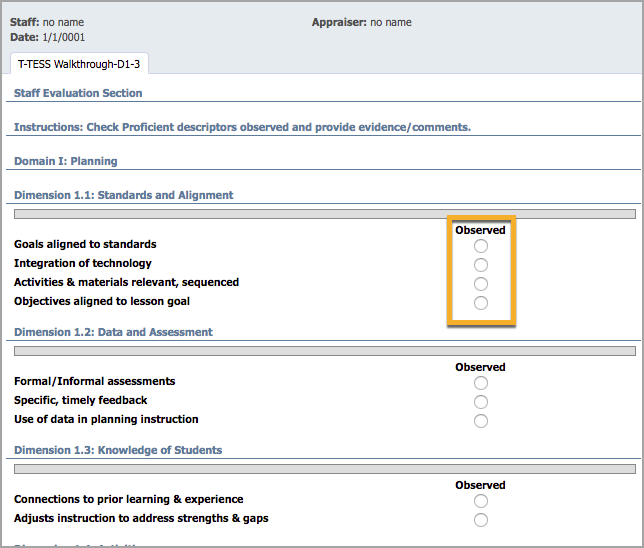Mark Goals aligned to standards as observed
The height and width of the screenshot is (548, 644).
tap(481, 246)
